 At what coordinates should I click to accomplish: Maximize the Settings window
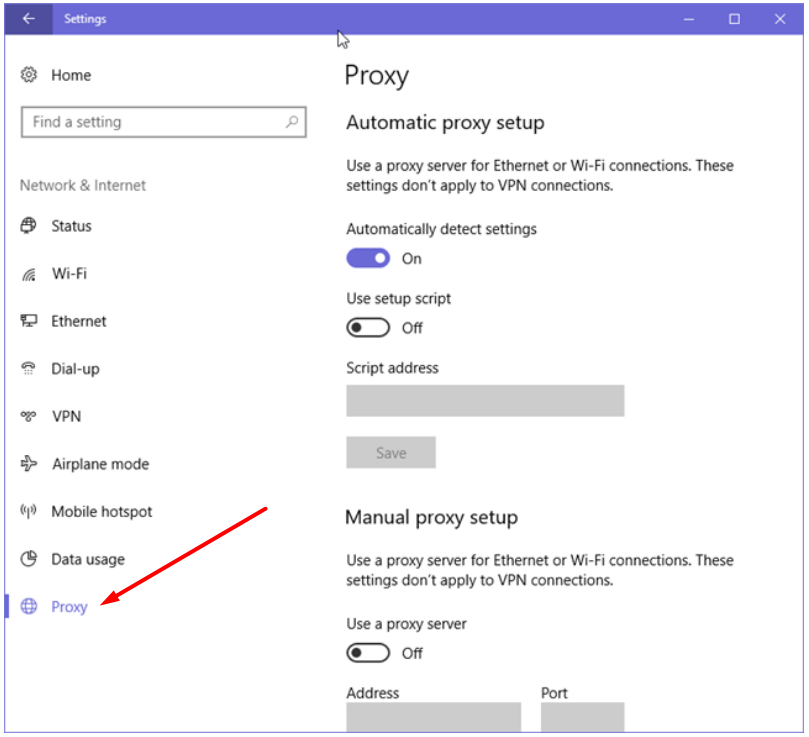734,19
